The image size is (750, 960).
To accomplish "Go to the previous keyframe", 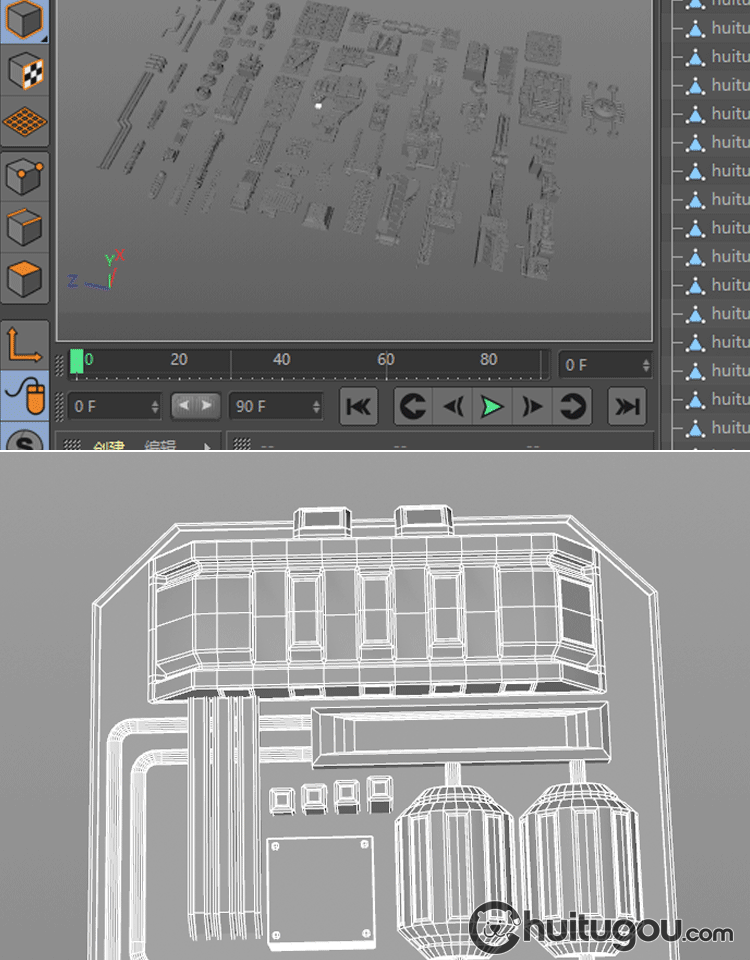I will (x=413, y=407).
